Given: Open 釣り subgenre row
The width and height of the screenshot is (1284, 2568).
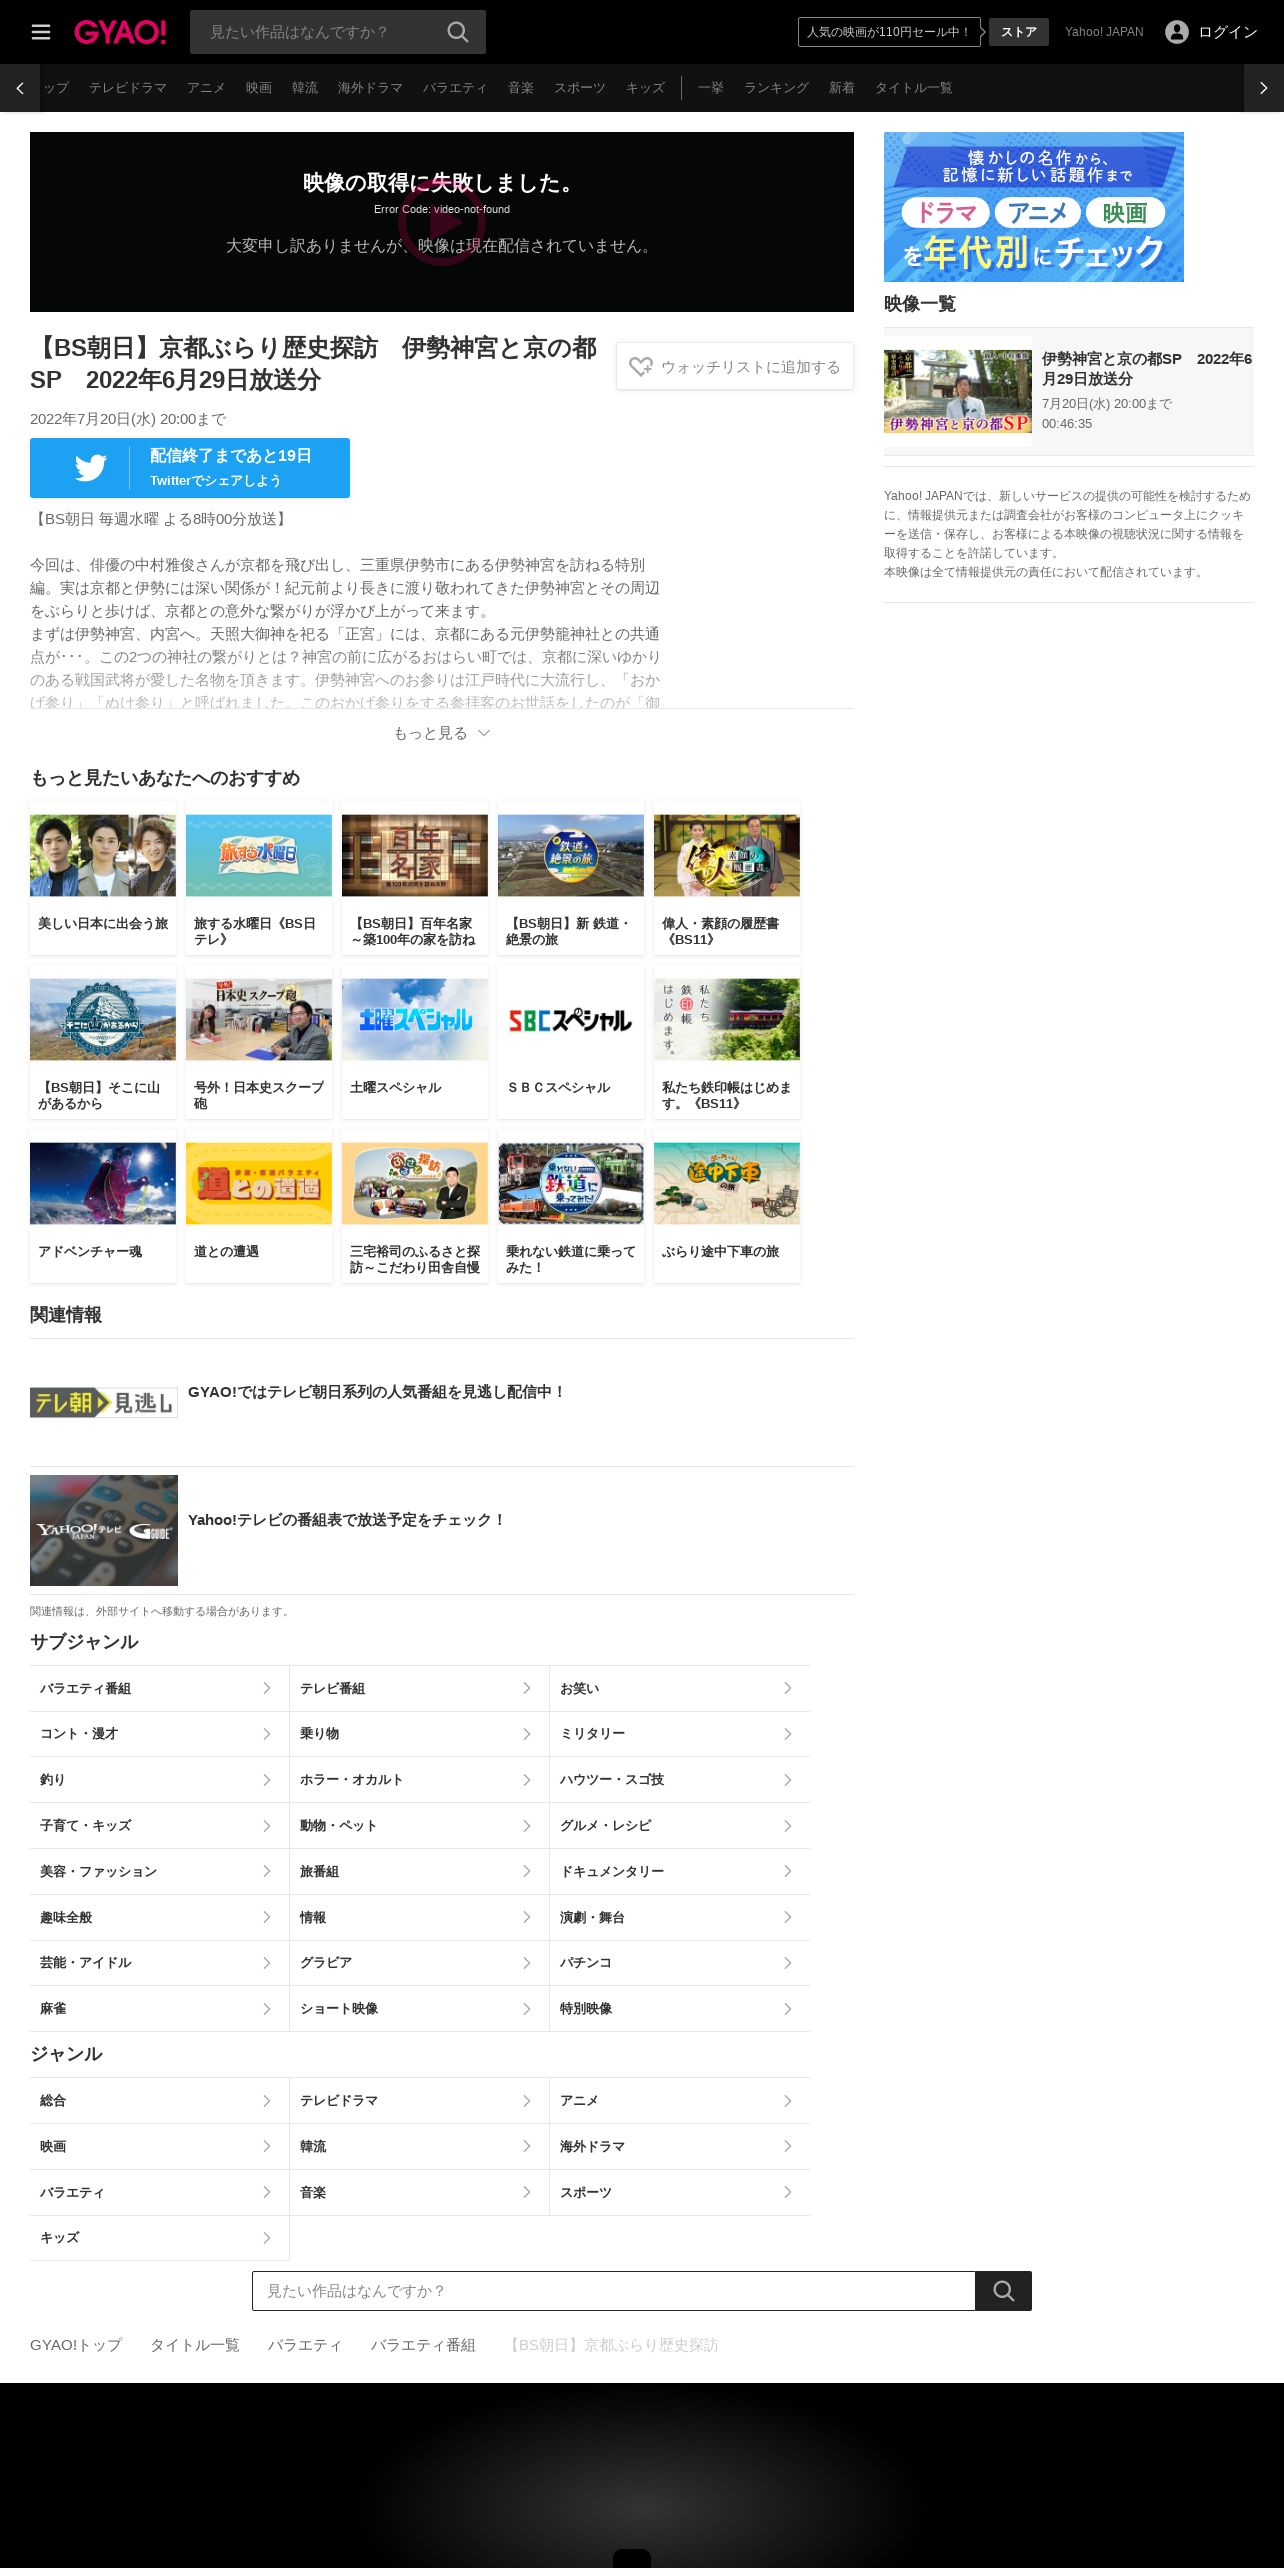Looking at the screenshot, I should (160, 1780).
